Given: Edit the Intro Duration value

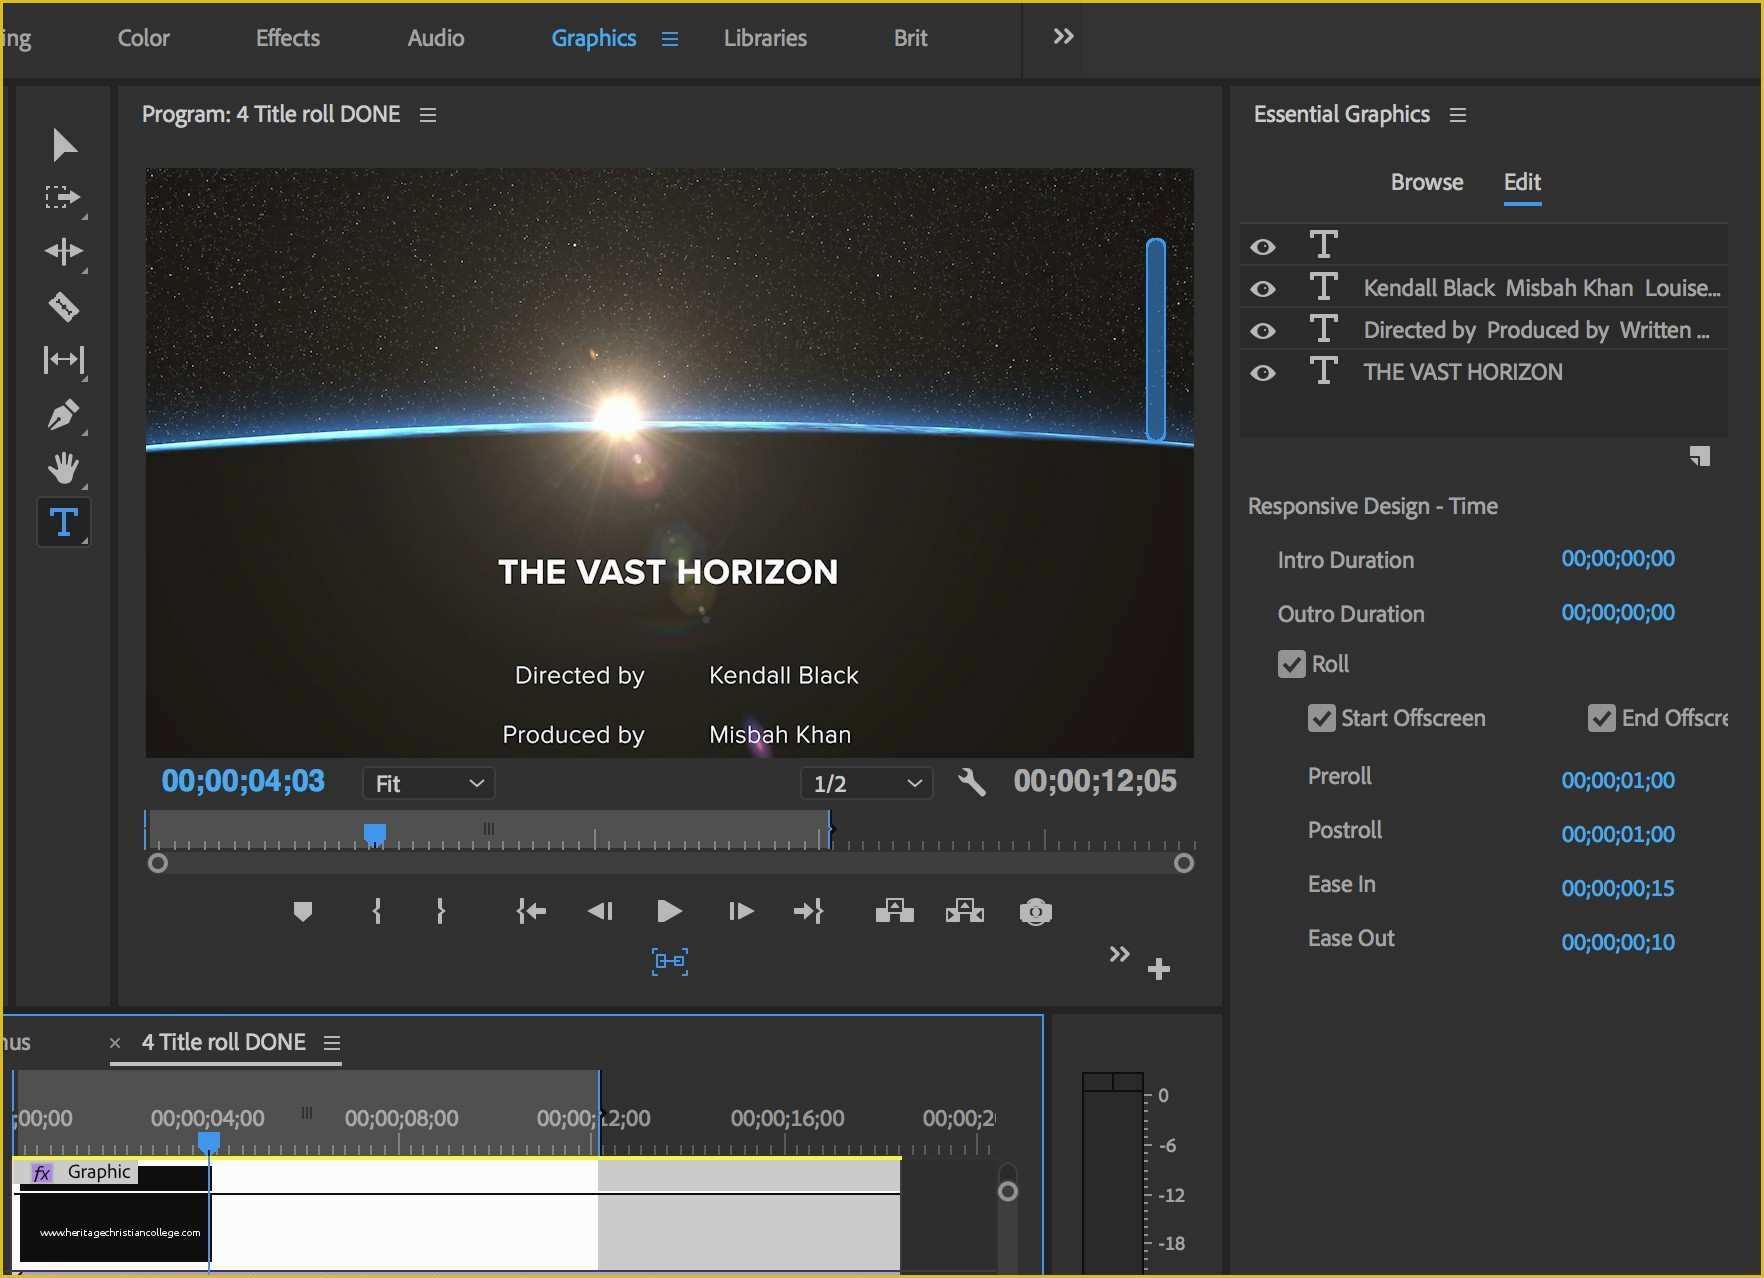Looking at the screenshot, I should [1618, 559].
